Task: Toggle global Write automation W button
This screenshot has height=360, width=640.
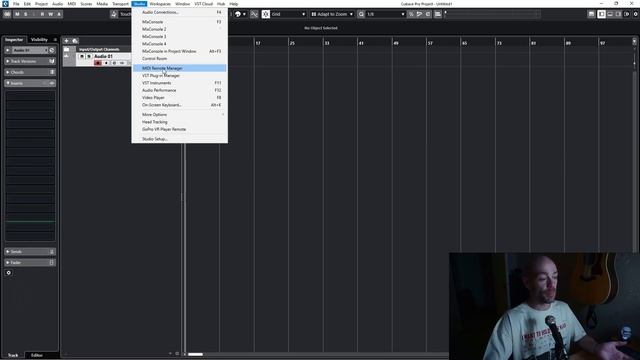Action: pos(51,14)
